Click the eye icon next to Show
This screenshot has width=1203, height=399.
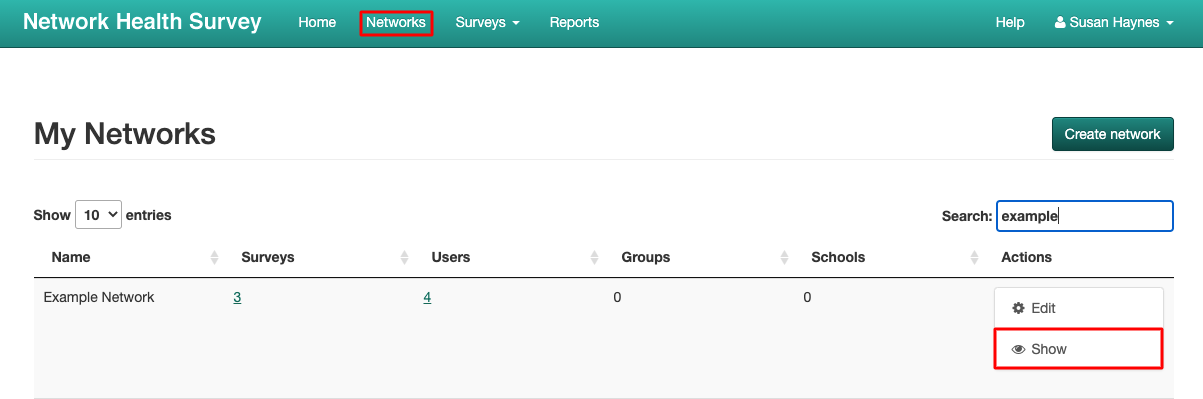1019,350
